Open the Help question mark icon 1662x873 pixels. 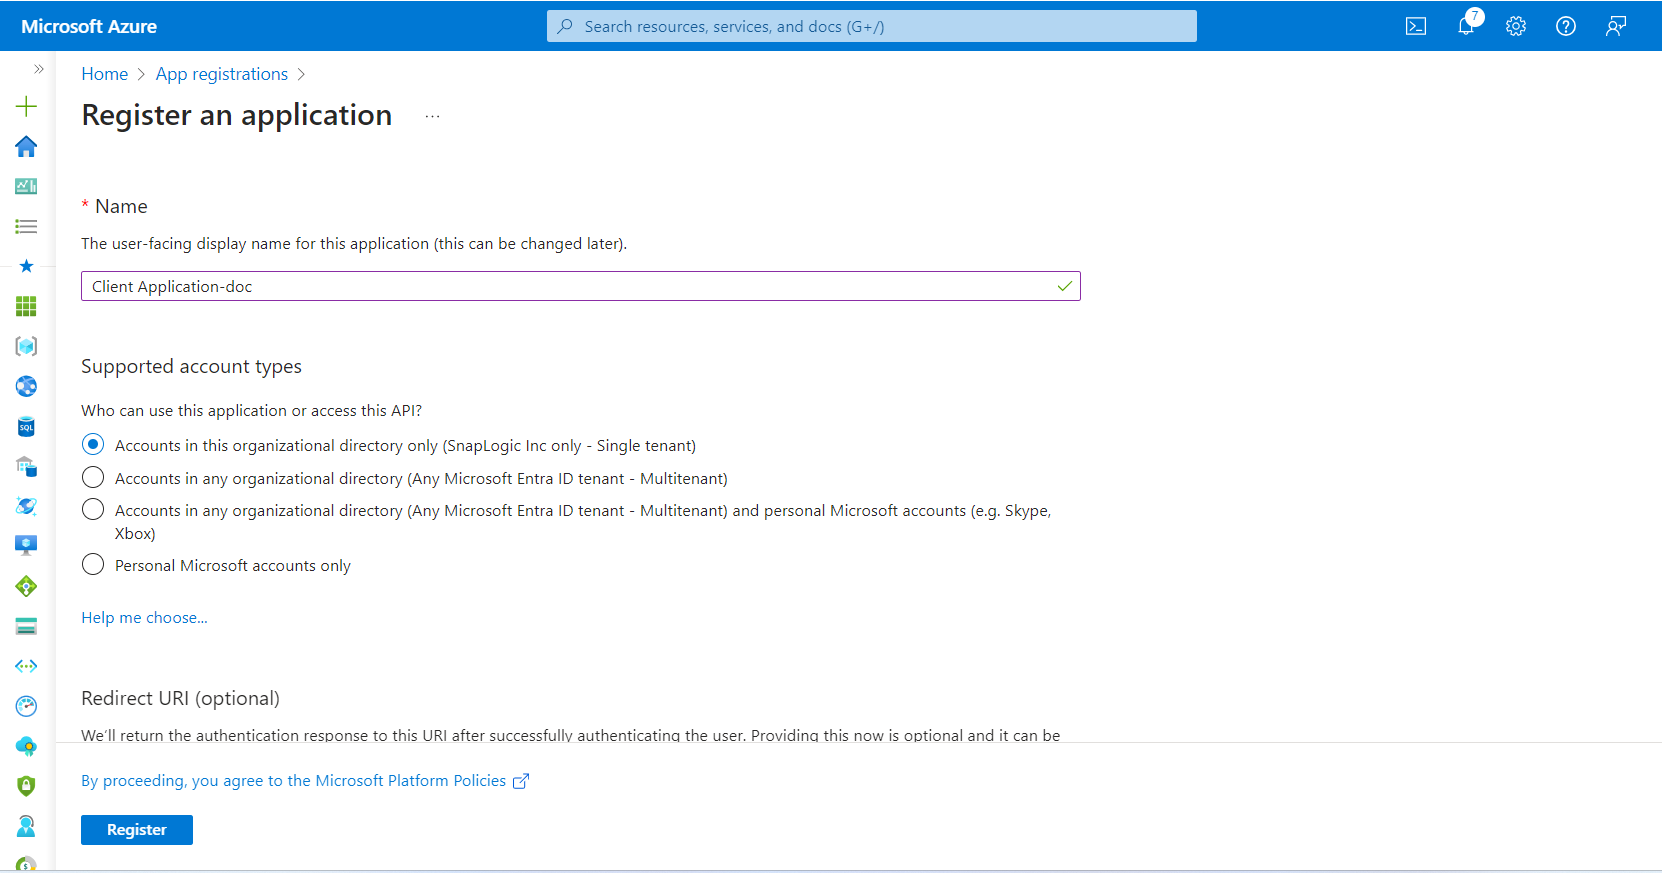pos(1566,27)
